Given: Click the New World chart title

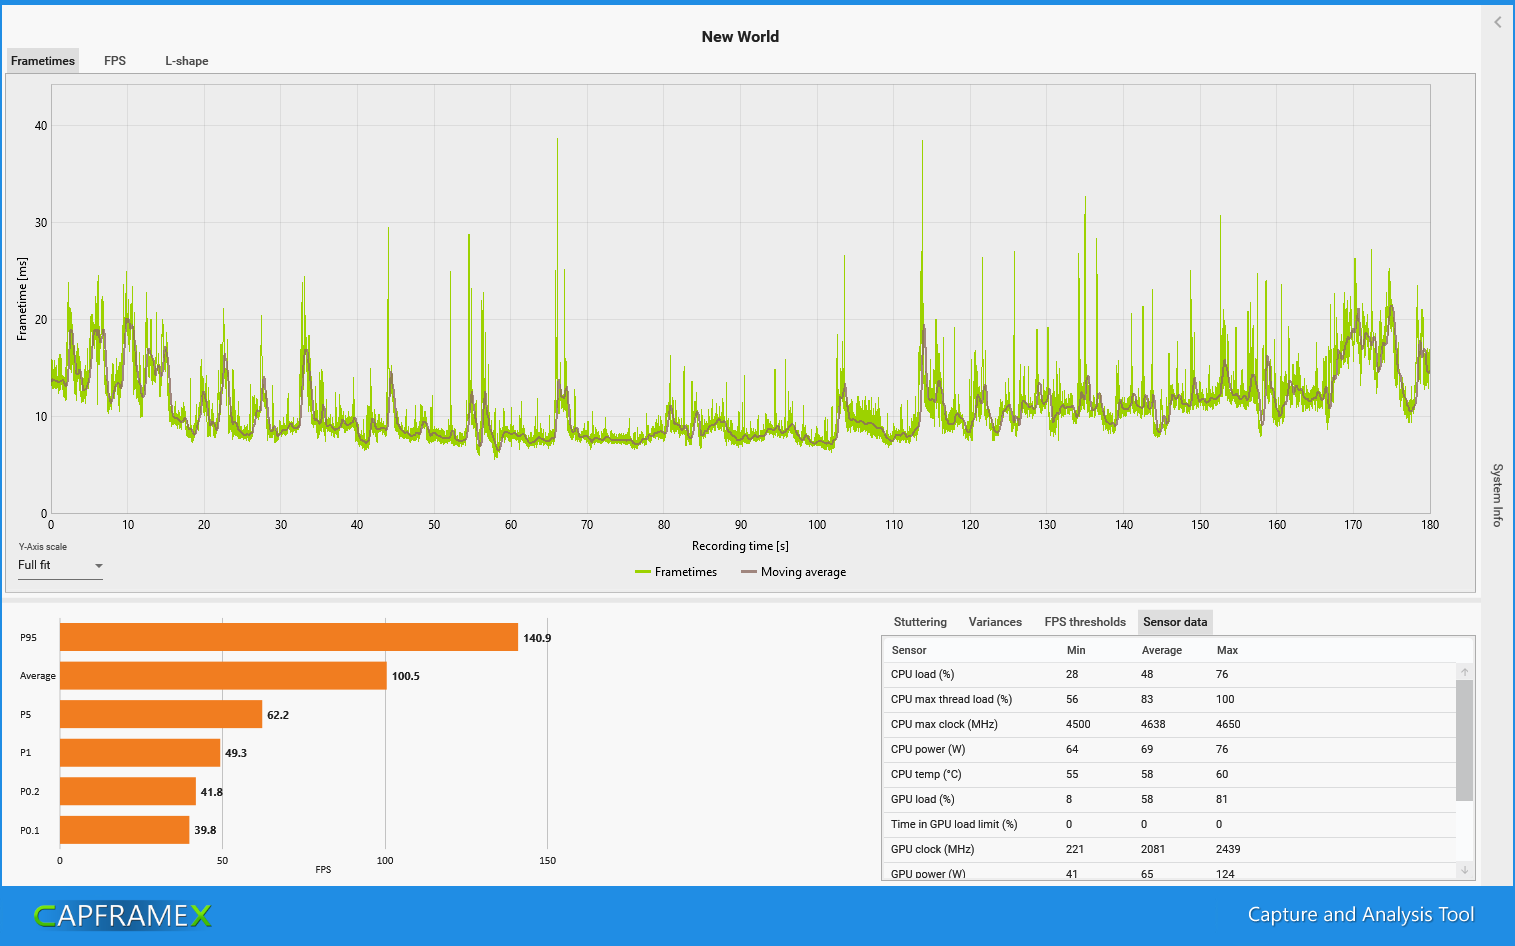Looking at the screenshot, I should click(x=740, y=37).
